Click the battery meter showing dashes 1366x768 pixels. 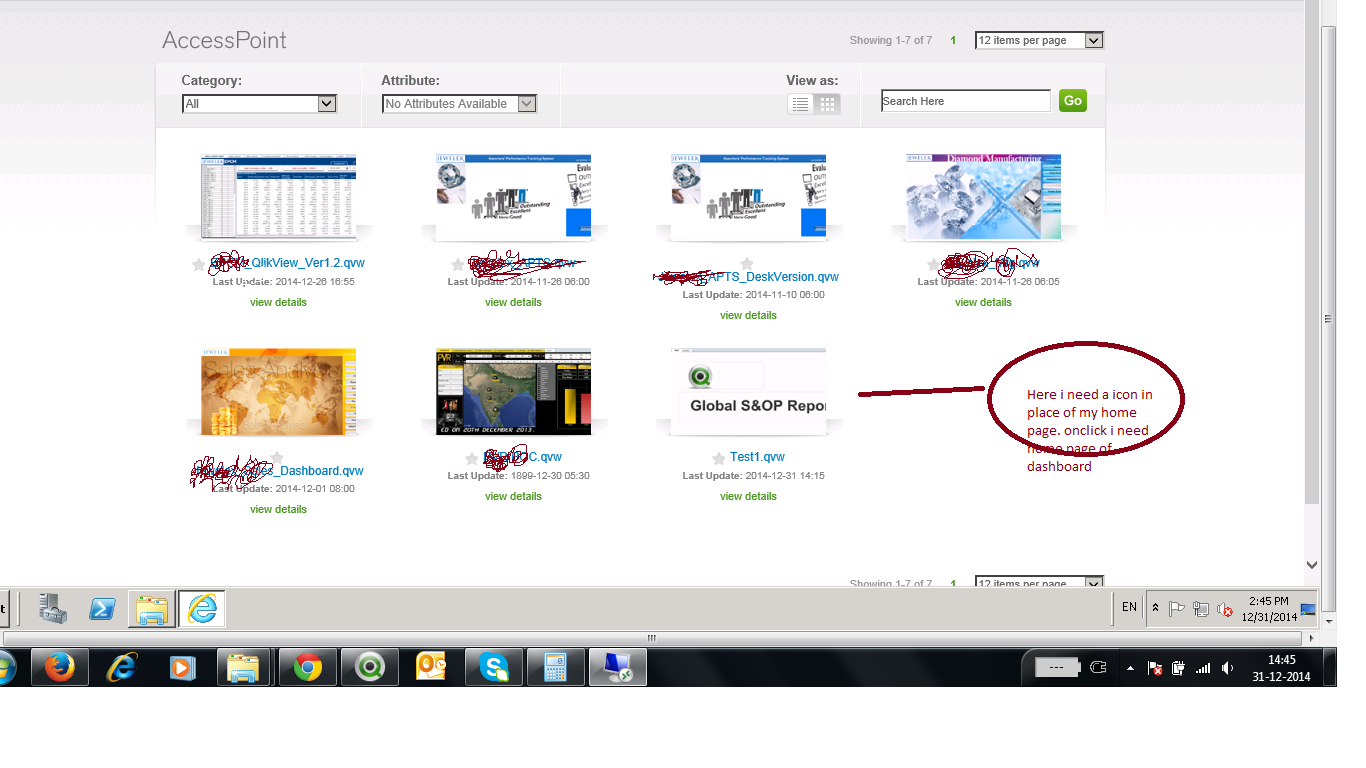[x=1058, y=667]
